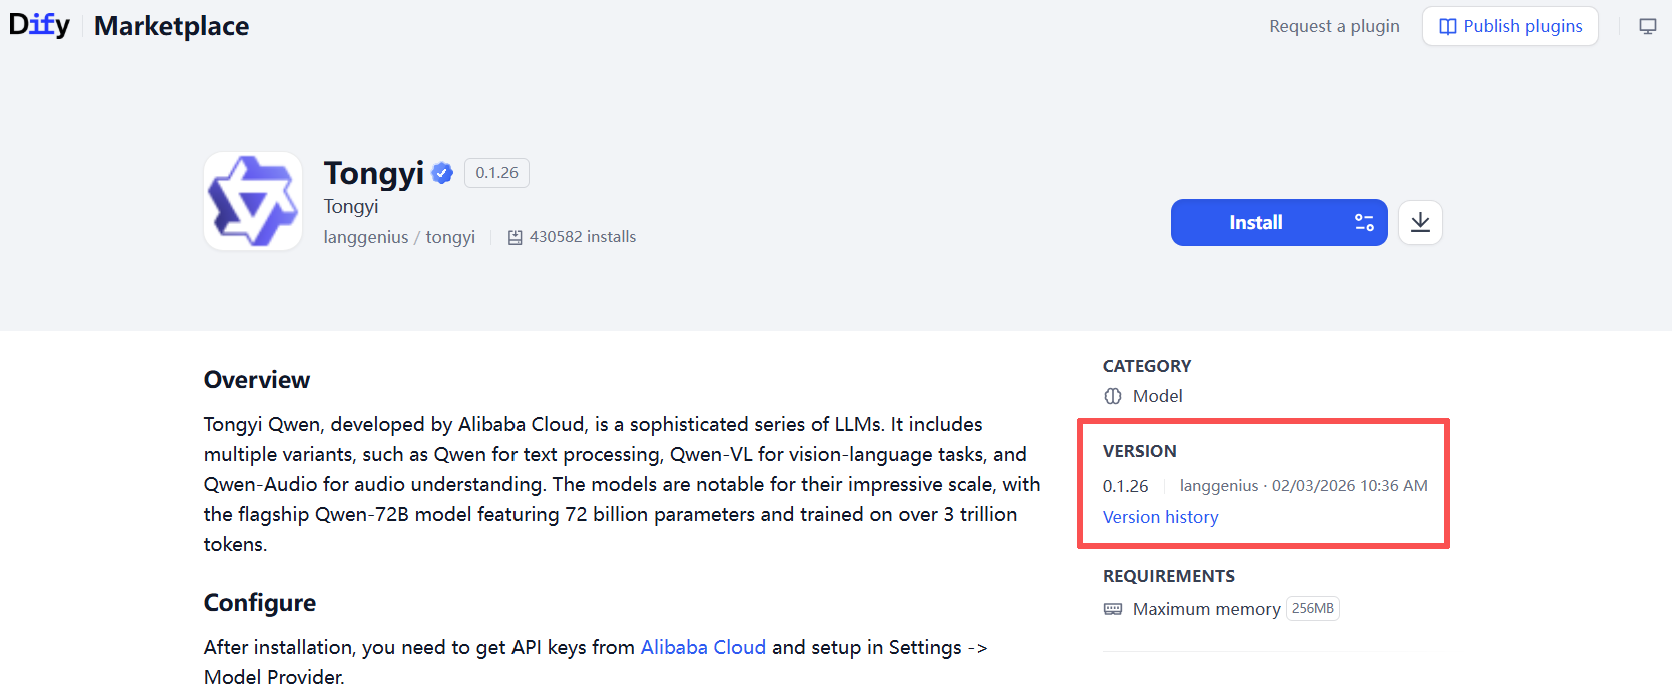Open the Request a plugin link
This screenshot has width=1672, height=692.
click(x=1334, y=26)
